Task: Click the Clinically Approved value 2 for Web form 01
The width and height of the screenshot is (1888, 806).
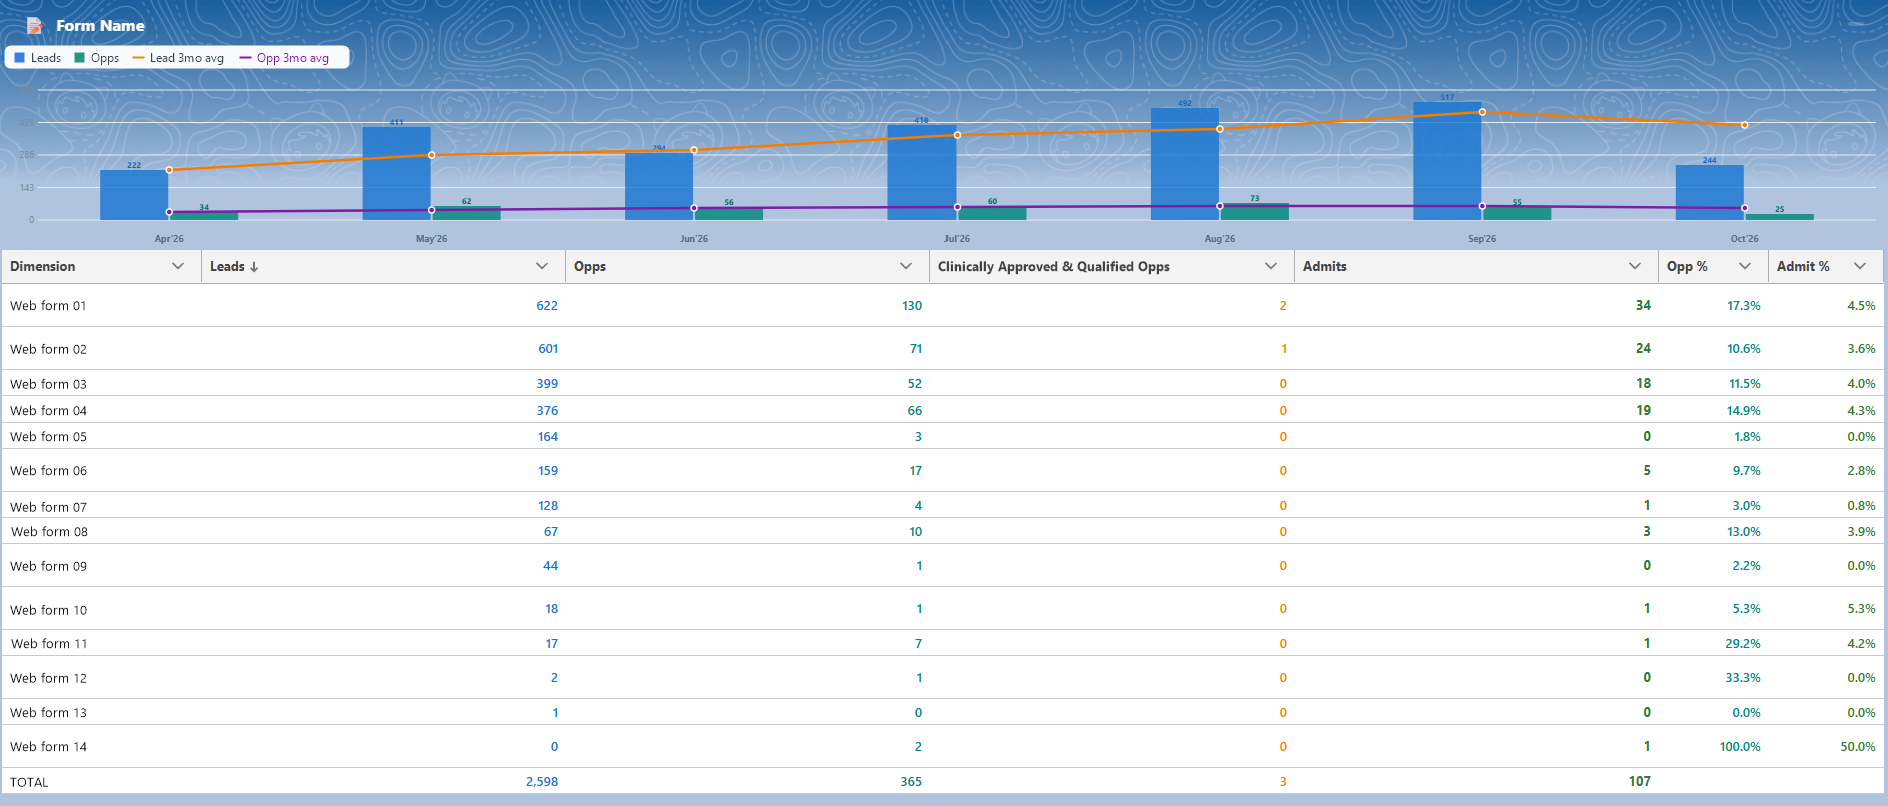Action: (1283, 306)
